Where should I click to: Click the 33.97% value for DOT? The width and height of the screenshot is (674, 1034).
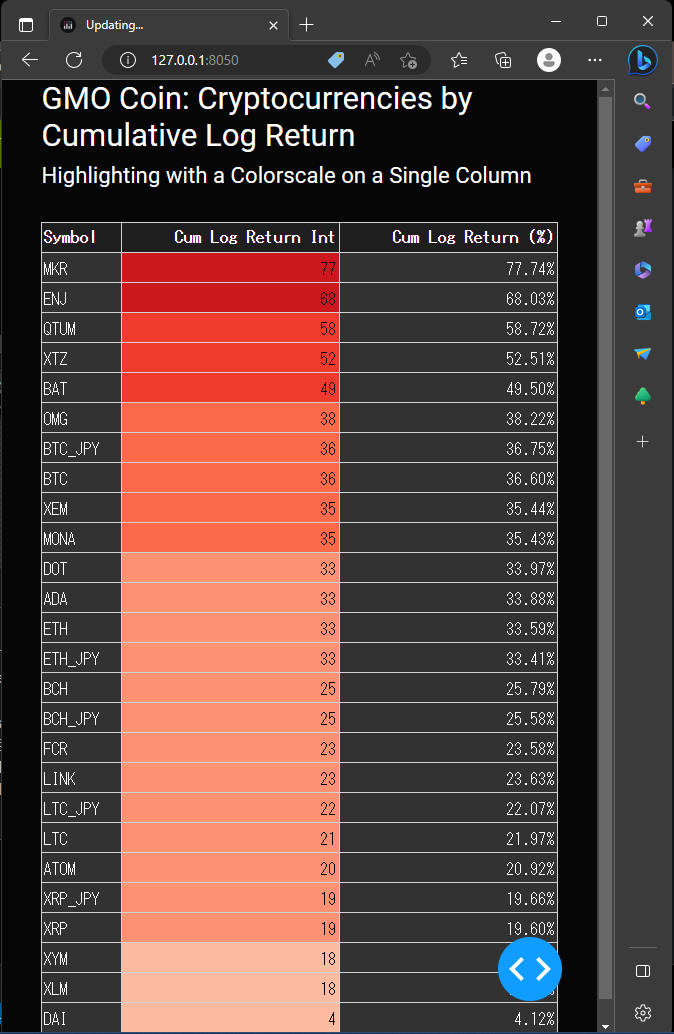coord(448,568)
